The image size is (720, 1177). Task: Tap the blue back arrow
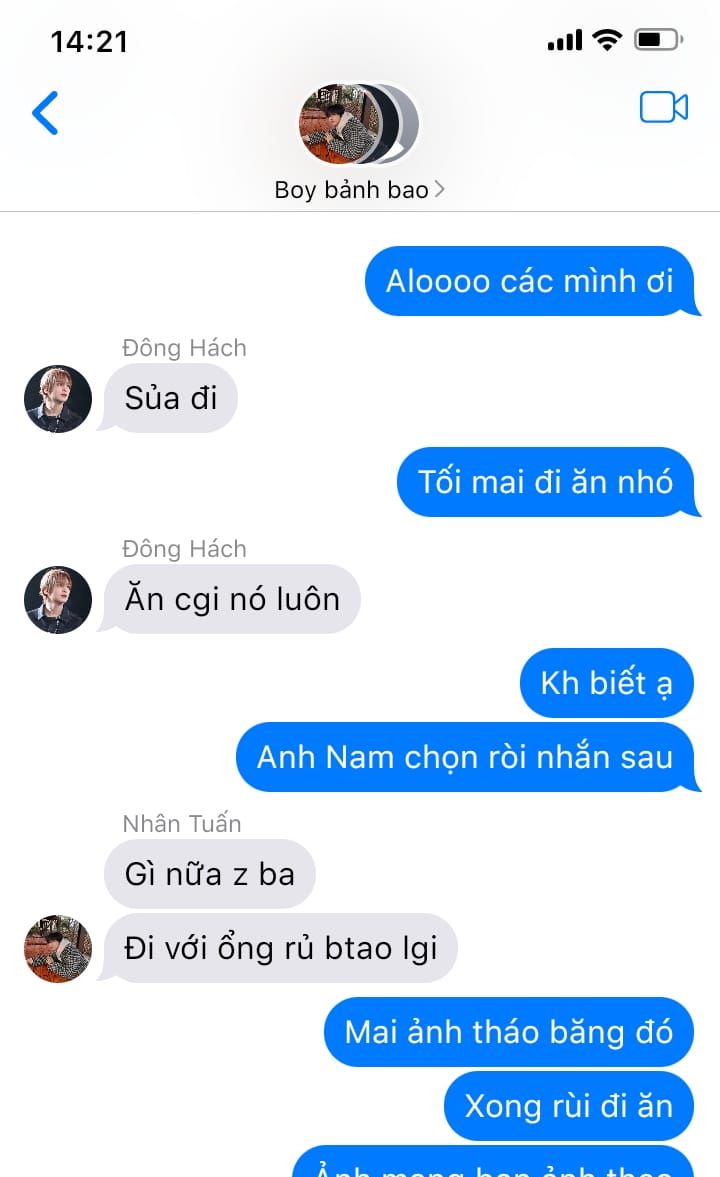(45, 113)
